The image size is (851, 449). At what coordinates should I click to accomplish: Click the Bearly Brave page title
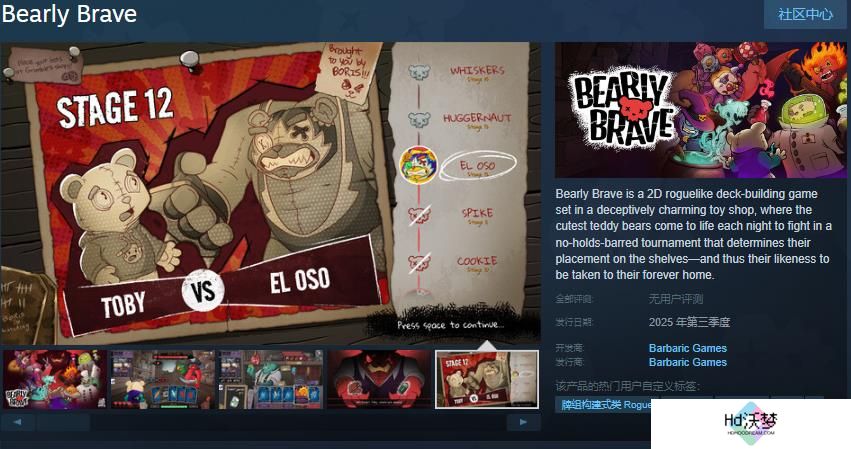click(x=69, y=14)
